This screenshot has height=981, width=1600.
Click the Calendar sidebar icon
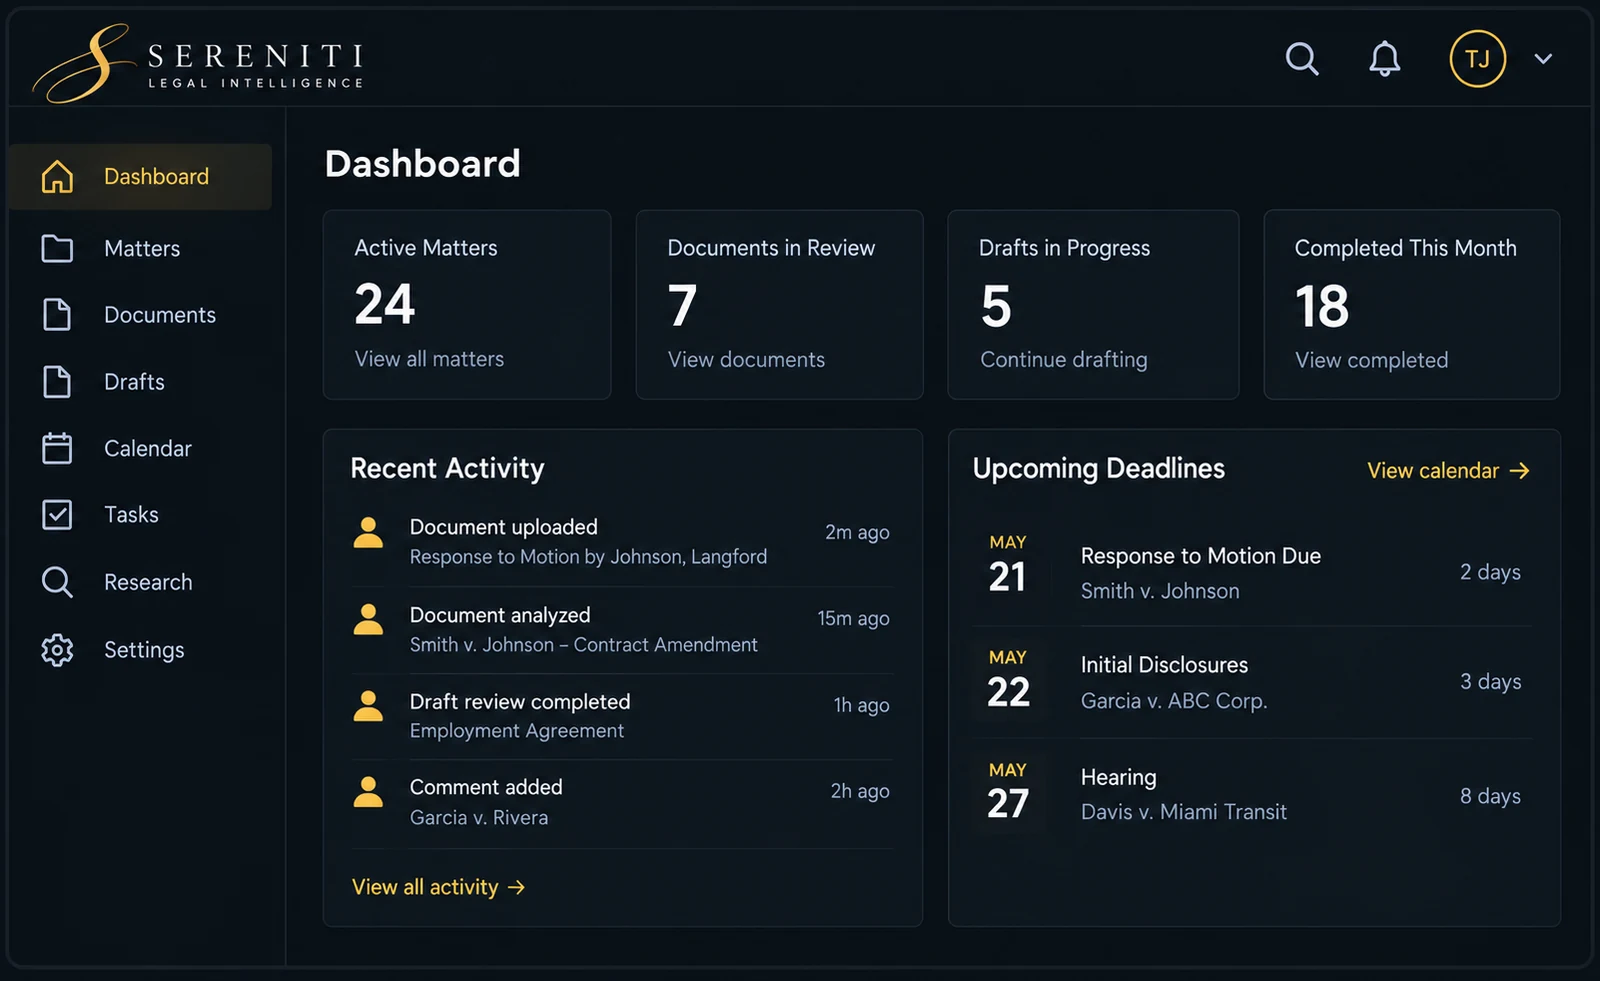57,448
